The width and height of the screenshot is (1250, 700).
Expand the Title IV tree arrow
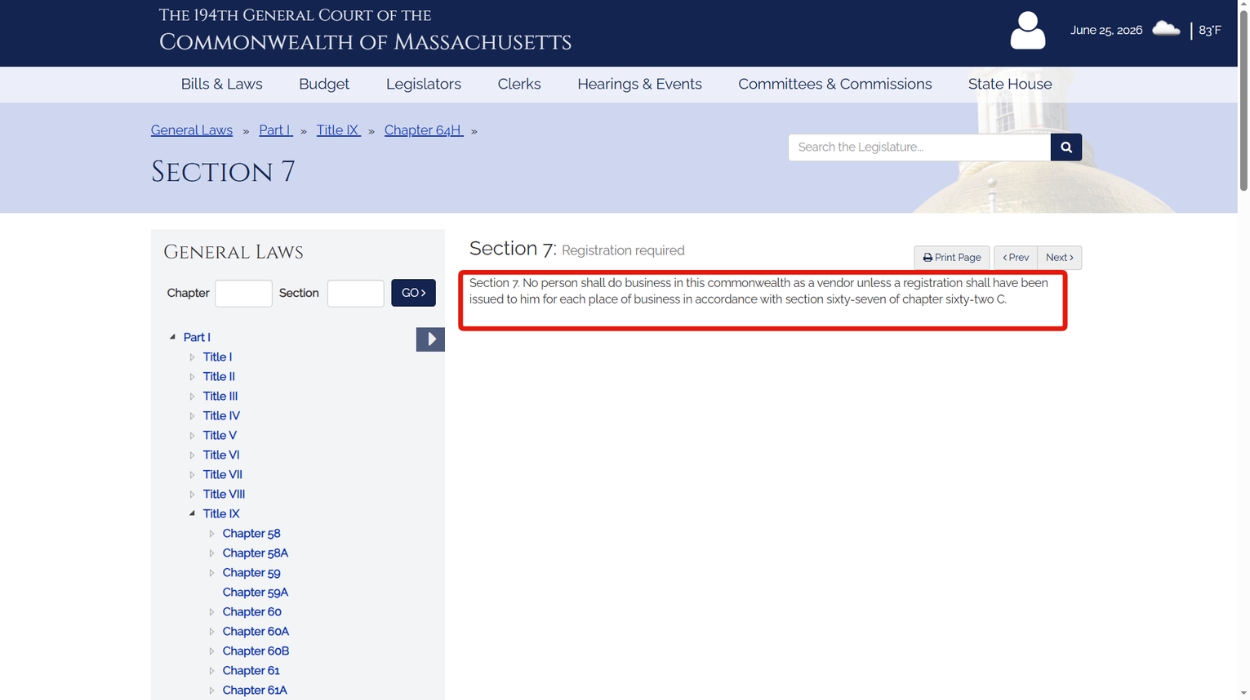192,416
